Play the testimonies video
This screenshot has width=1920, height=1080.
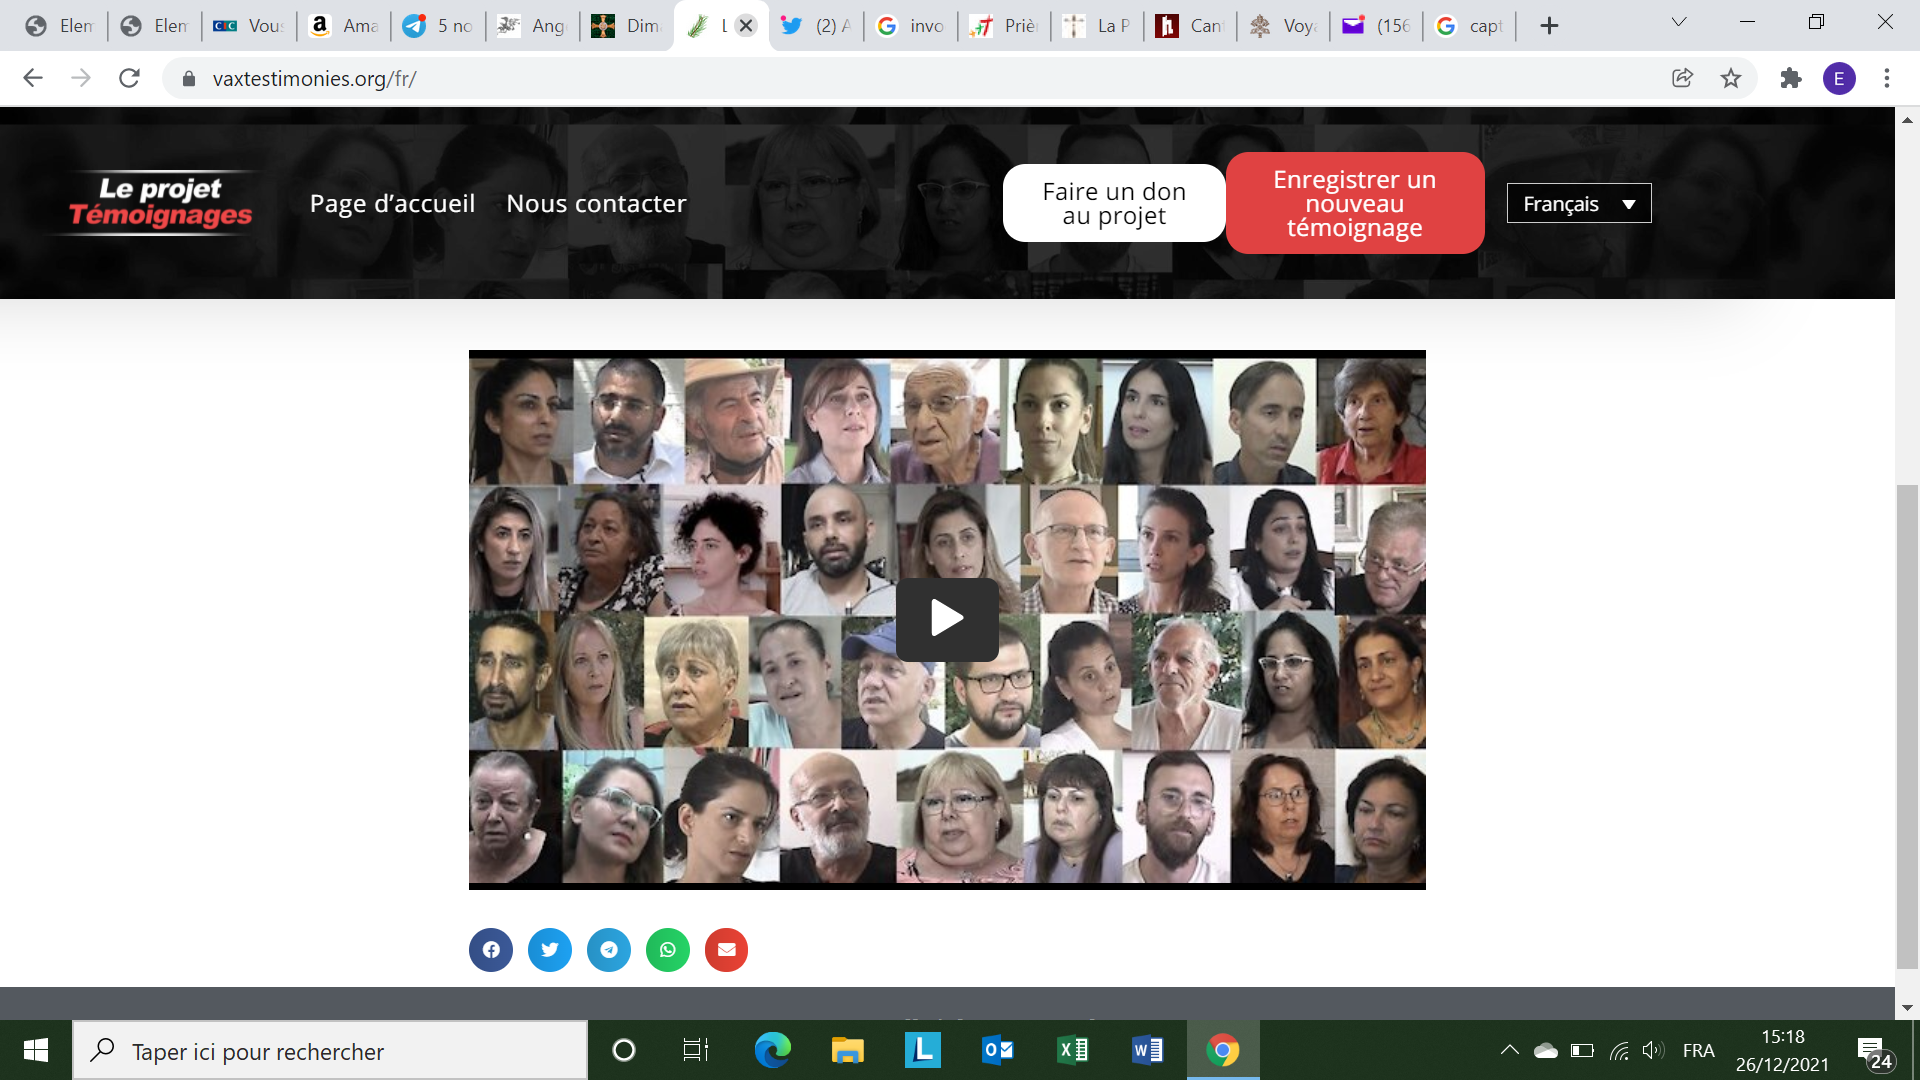946,619
